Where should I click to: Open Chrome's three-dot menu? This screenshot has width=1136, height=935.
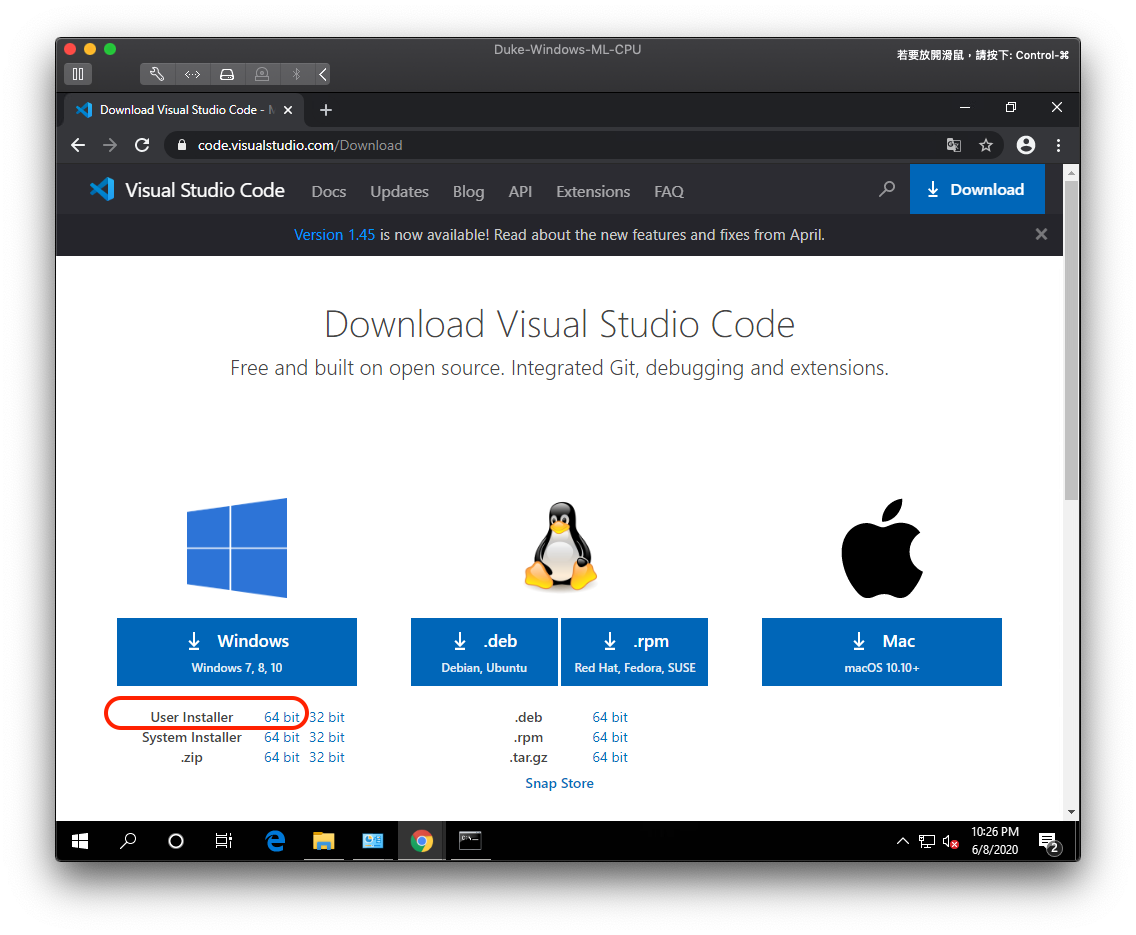1057,145
